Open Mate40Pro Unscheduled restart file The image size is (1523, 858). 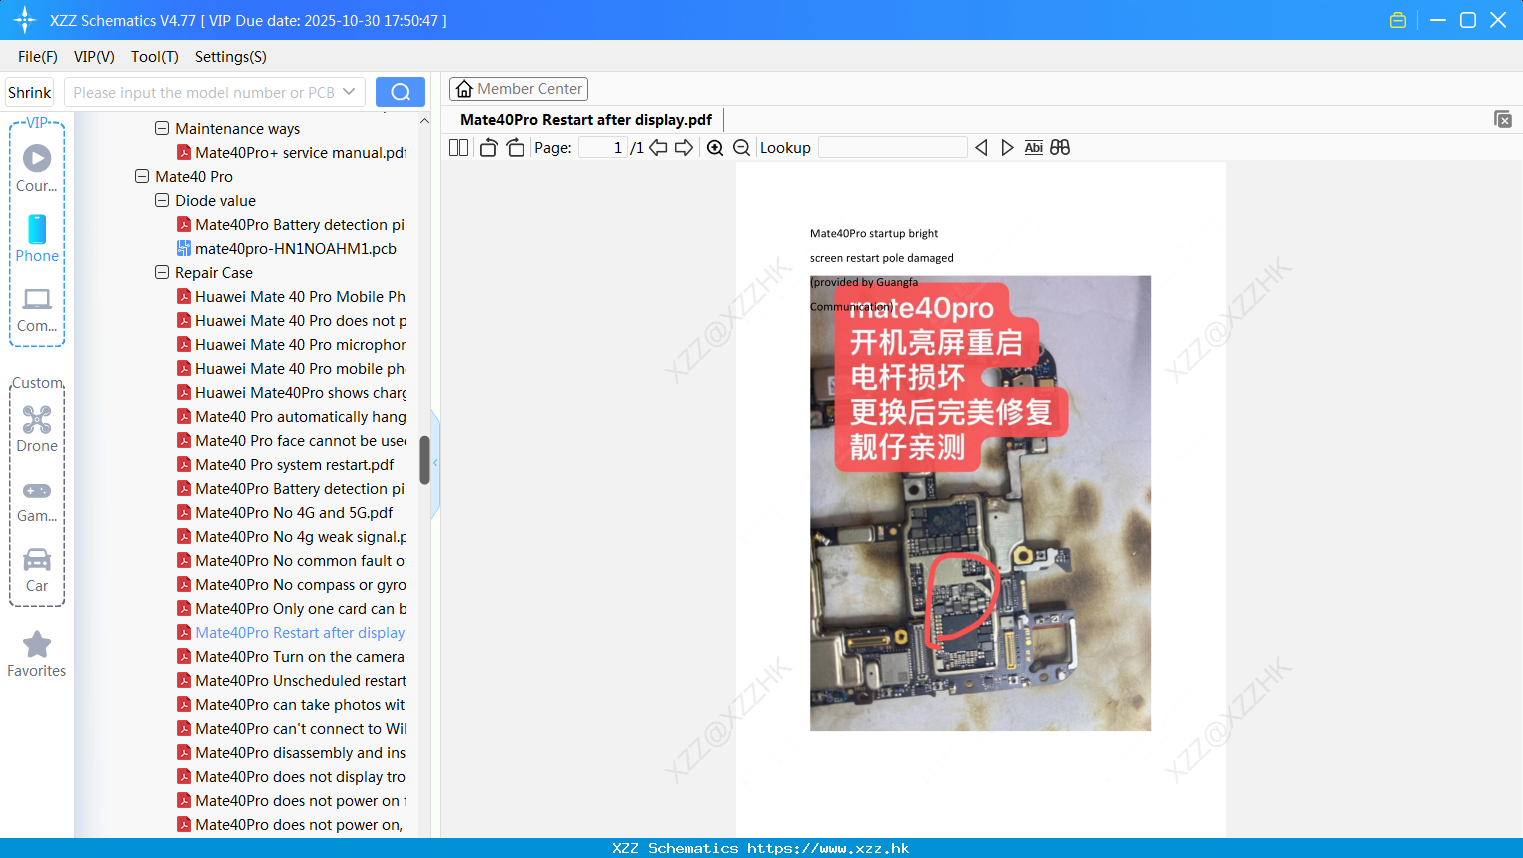coord(291,680)
